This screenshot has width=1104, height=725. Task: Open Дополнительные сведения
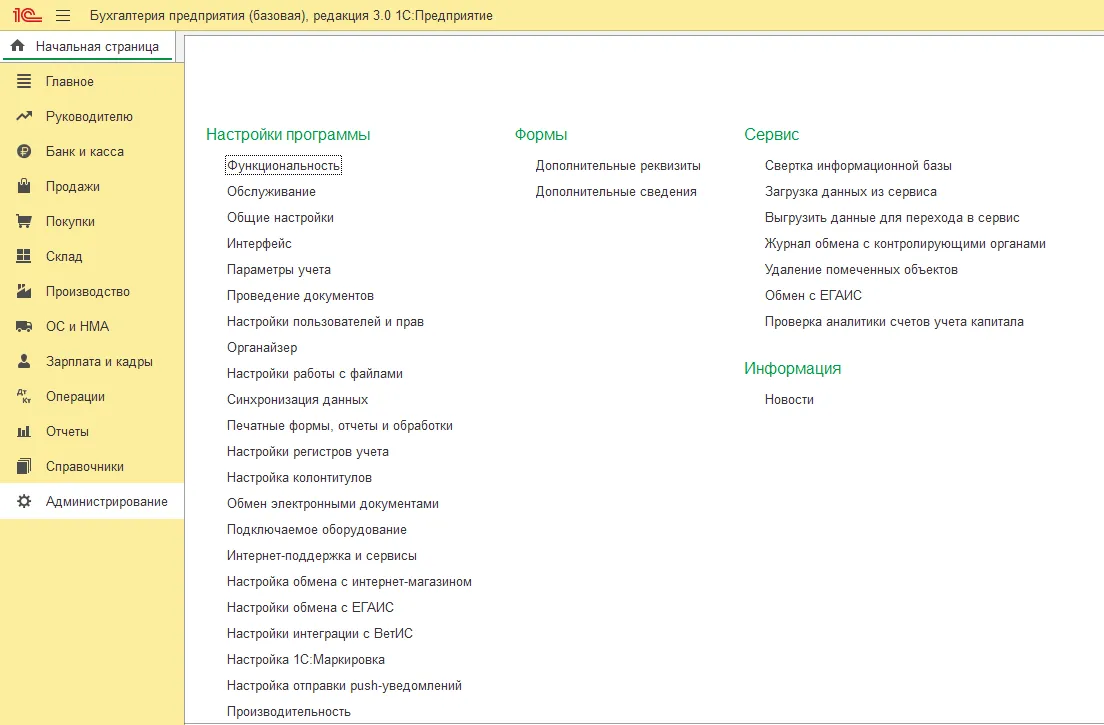(x=616, y=191)
